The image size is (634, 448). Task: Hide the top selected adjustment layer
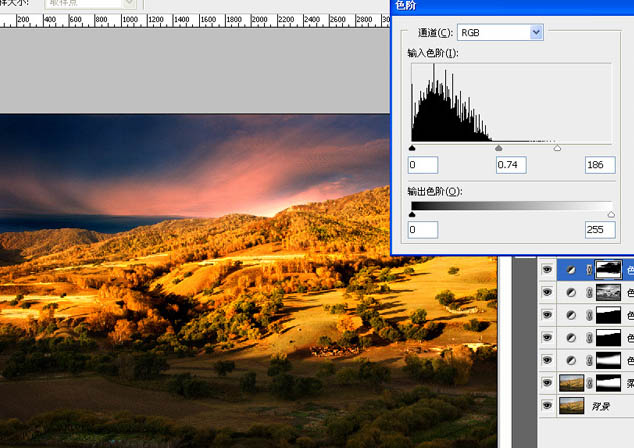click(x=547, y=269)
